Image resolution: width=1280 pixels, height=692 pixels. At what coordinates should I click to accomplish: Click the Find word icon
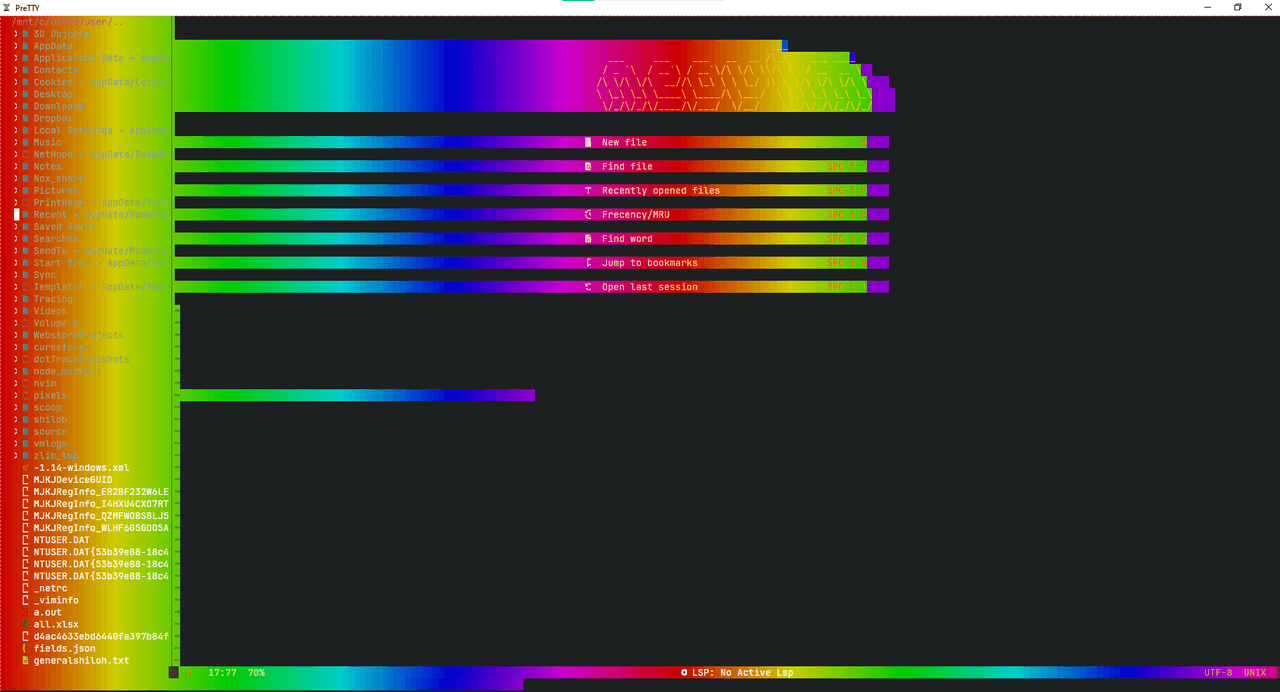click(x=588, y=238)
